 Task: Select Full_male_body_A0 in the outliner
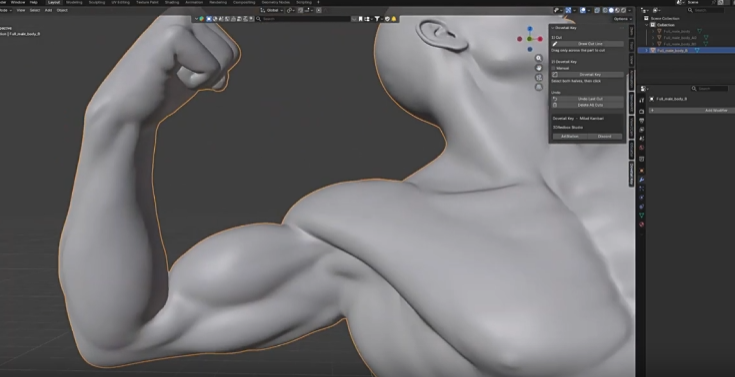click(x=680, y=38)
